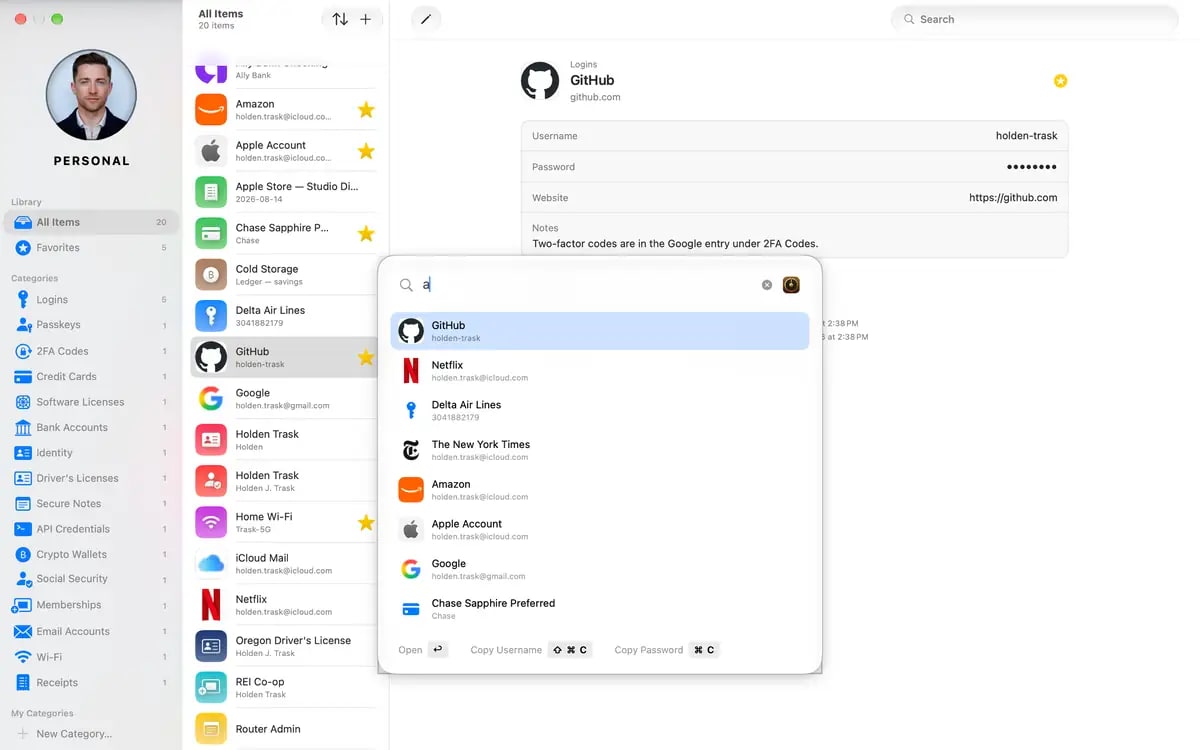1200x750 pixels.
Task: Open Social Security category
Action: tap(91, 579)
